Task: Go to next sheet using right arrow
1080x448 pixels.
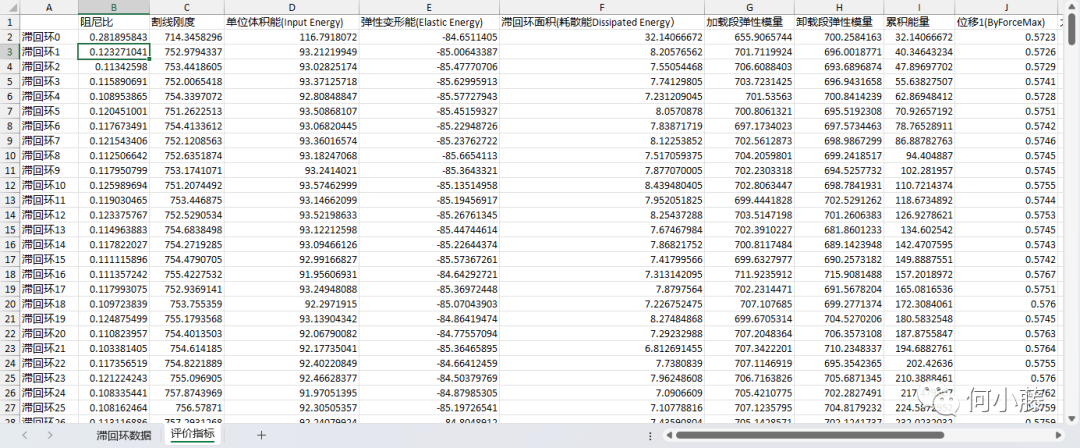Action: coord(50,435)
